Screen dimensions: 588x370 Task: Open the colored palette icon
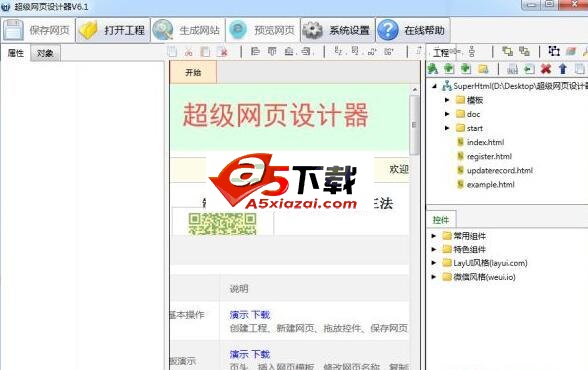pyautogui.click(x=571, y=51)
